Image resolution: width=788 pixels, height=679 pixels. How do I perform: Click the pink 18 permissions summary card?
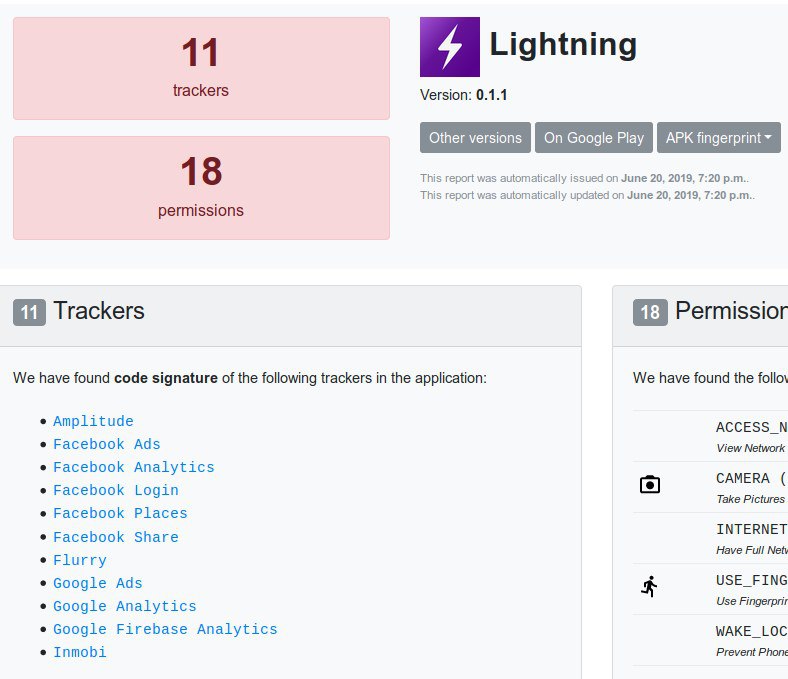202,188
